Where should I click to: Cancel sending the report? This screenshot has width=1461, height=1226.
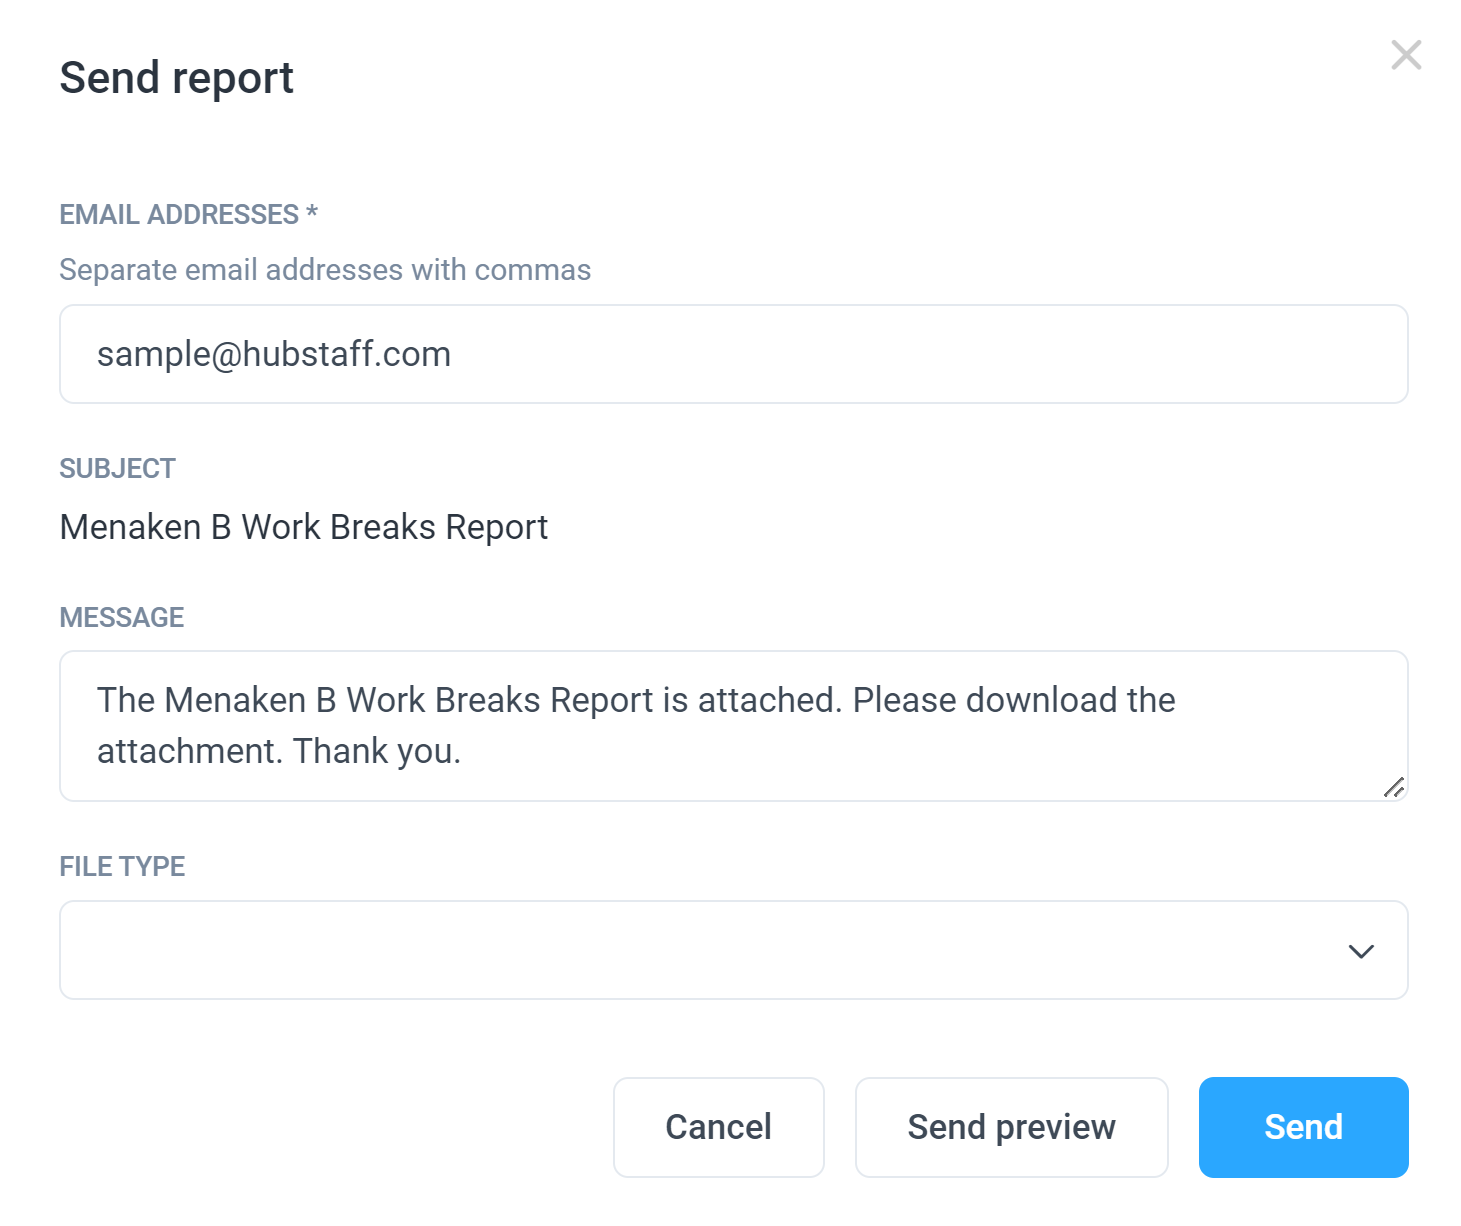(x=719, y=1127)
